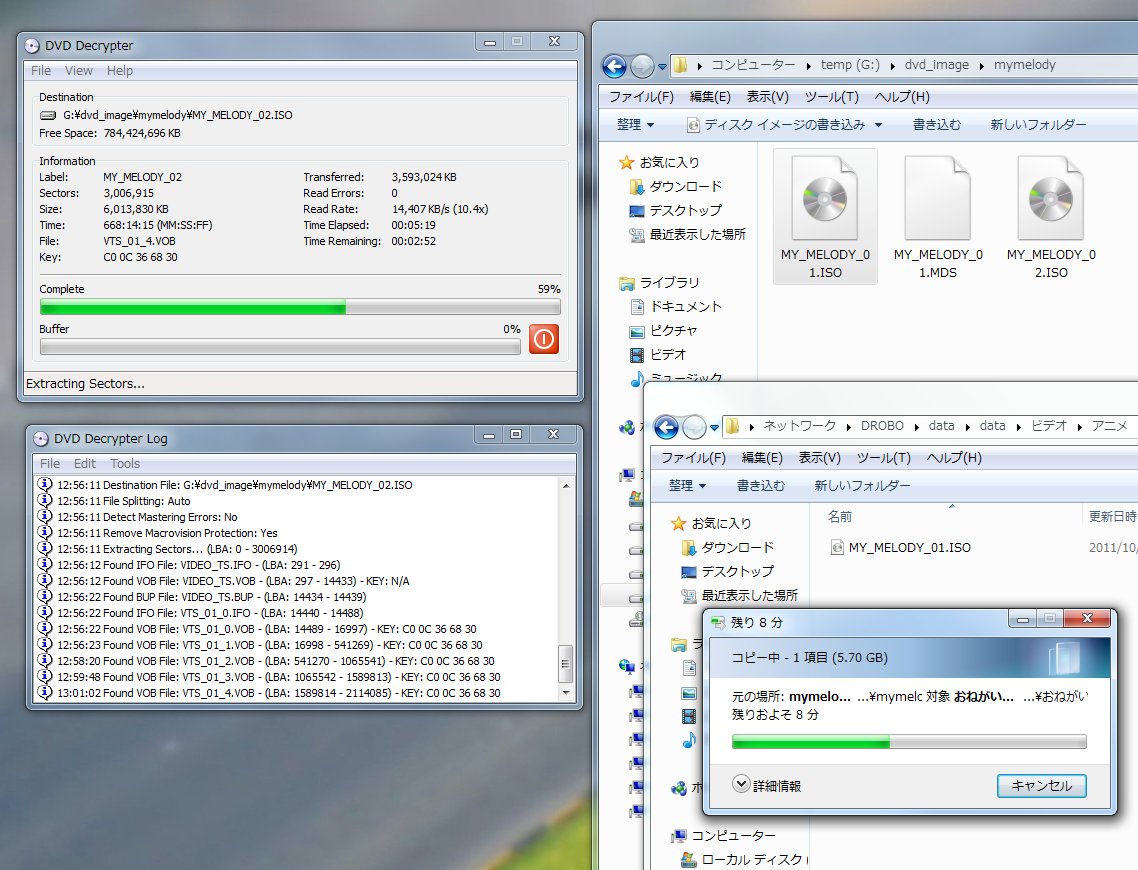Click temp (G:) in the address breadcrumb
1138x870 pixels.
point(850,65)
